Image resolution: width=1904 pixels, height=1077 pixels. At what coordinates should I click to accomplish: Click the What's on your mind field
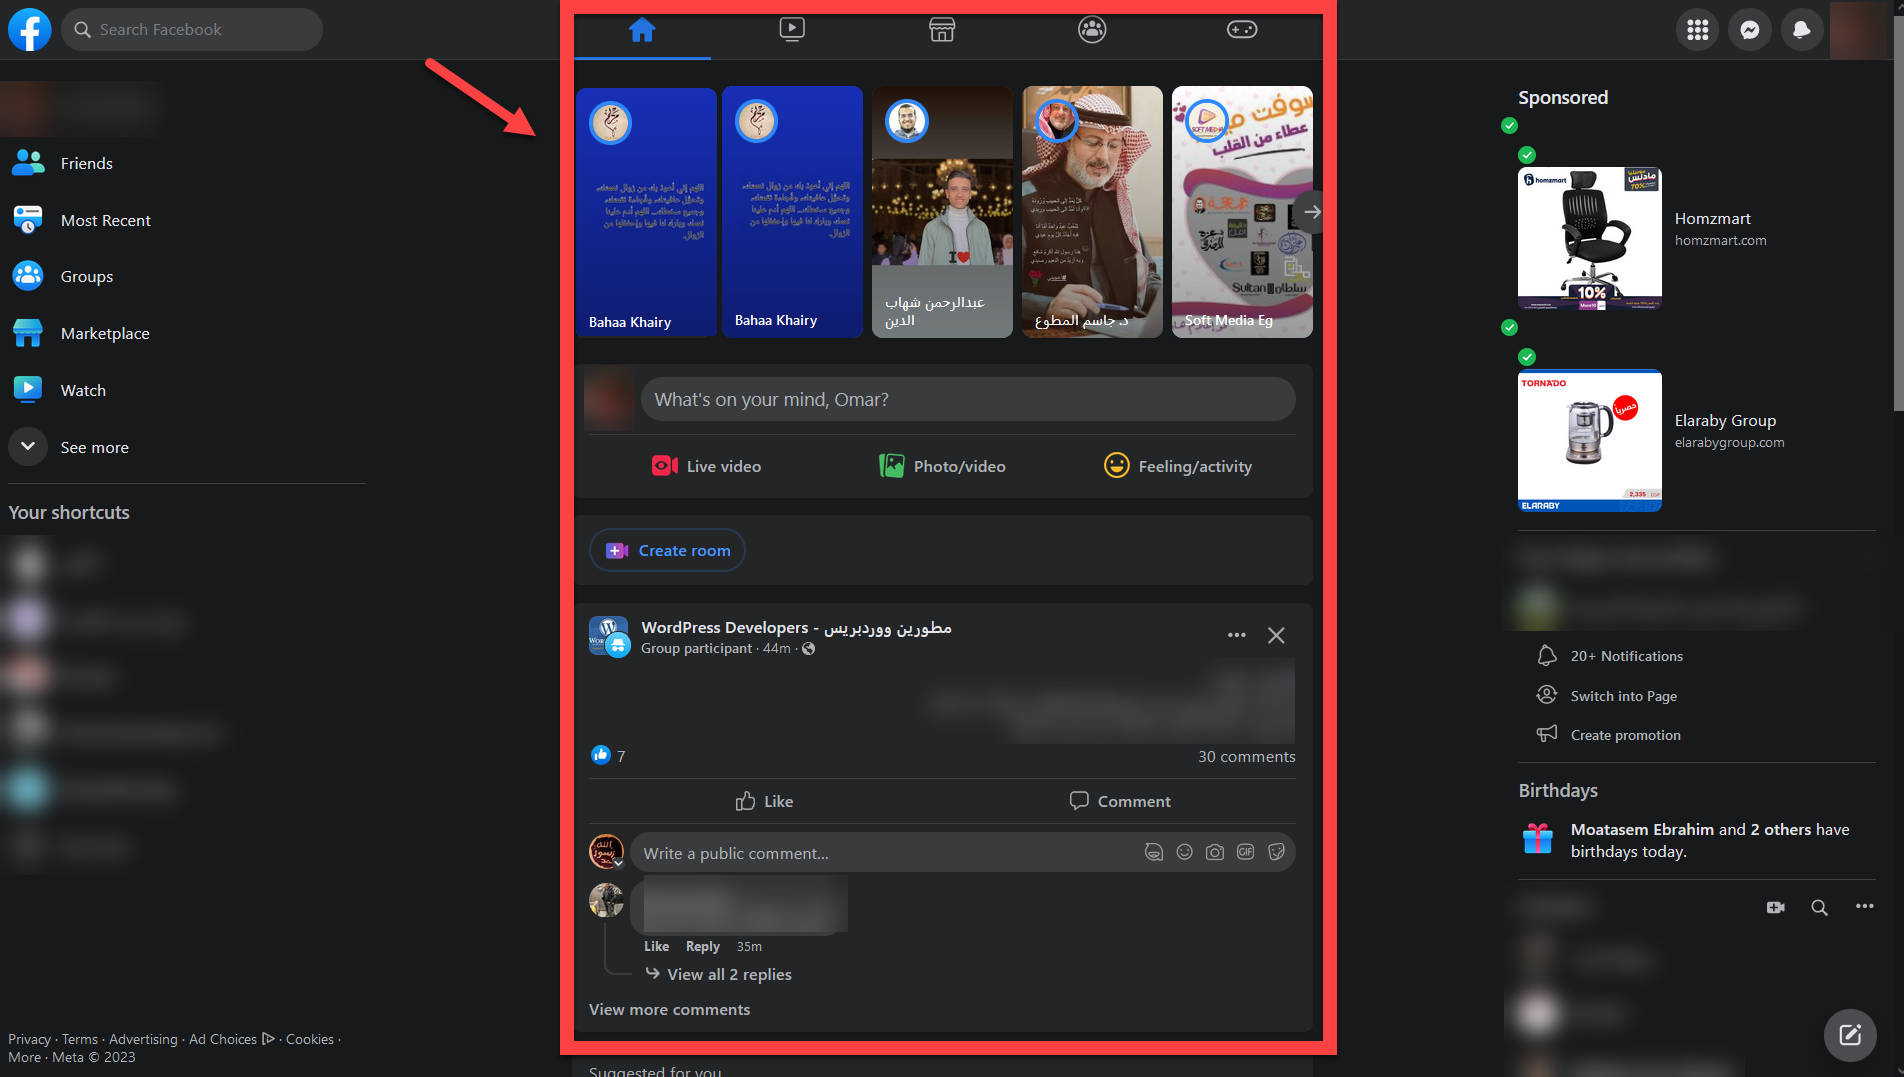coord(967,399)
